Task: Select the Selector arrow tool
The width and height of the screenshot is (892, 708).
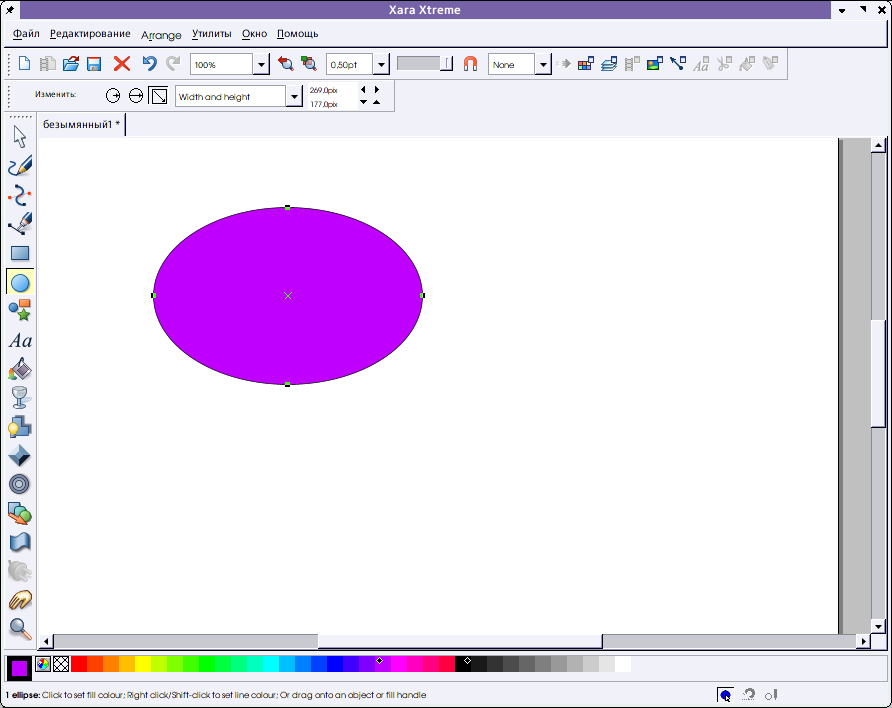Action: [20, 137]
